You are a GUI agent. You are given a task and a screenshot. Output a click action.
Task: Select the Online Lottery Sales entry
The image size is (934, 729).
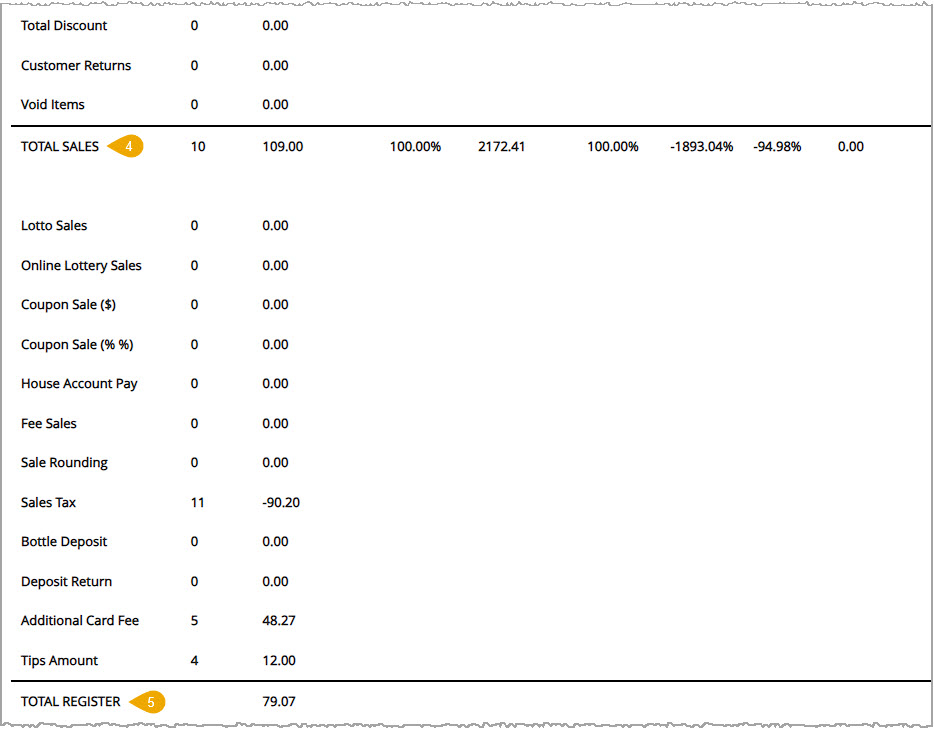[81, 265]
